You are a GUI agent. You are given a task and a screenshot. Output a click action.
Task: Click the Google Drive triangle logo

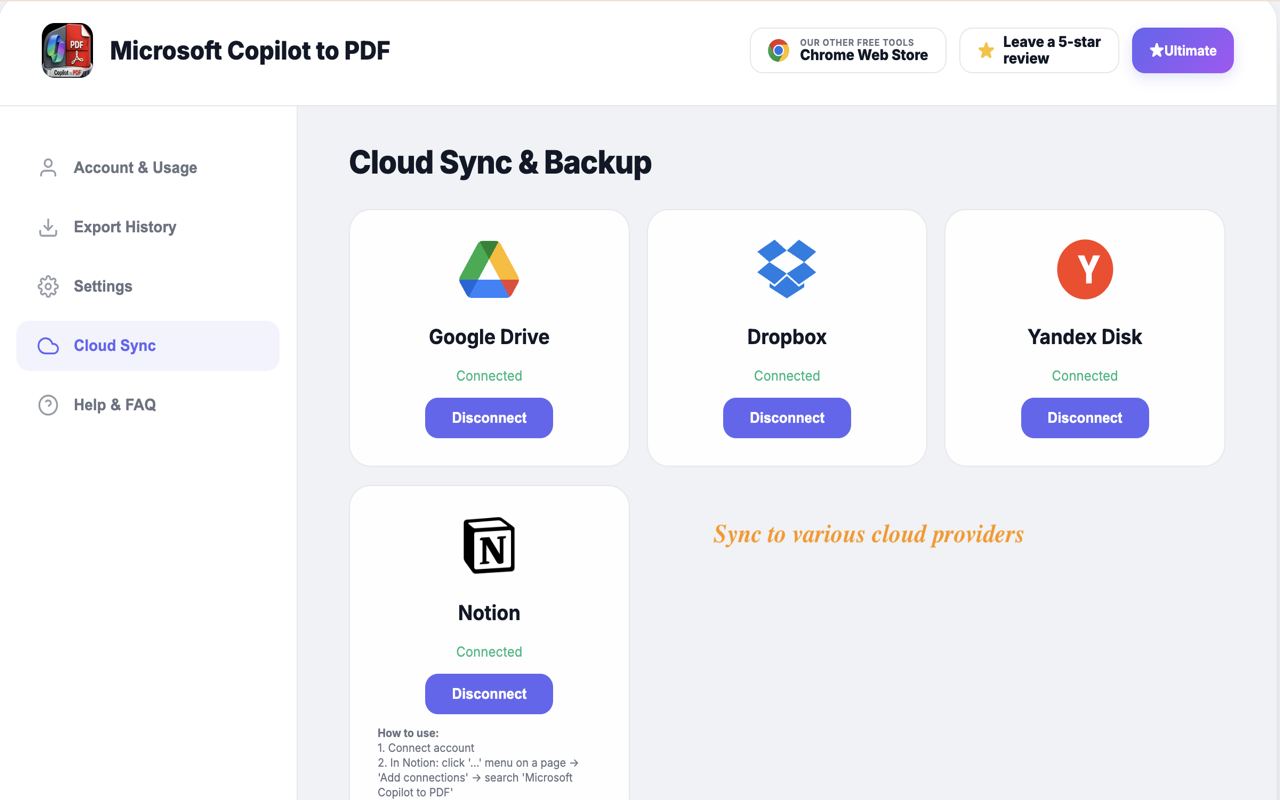(489, 269)
